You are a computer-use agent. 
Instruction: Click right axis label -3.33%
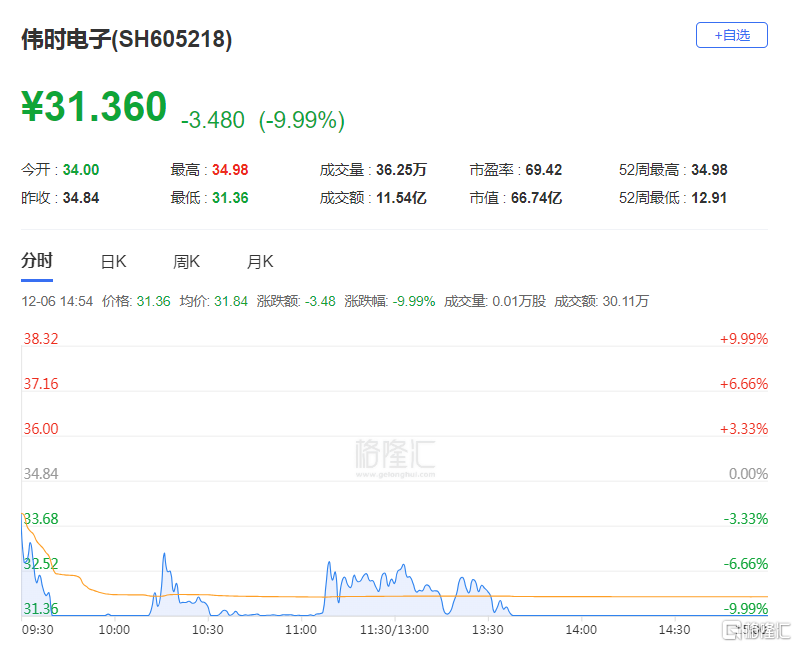click(746, 519)
